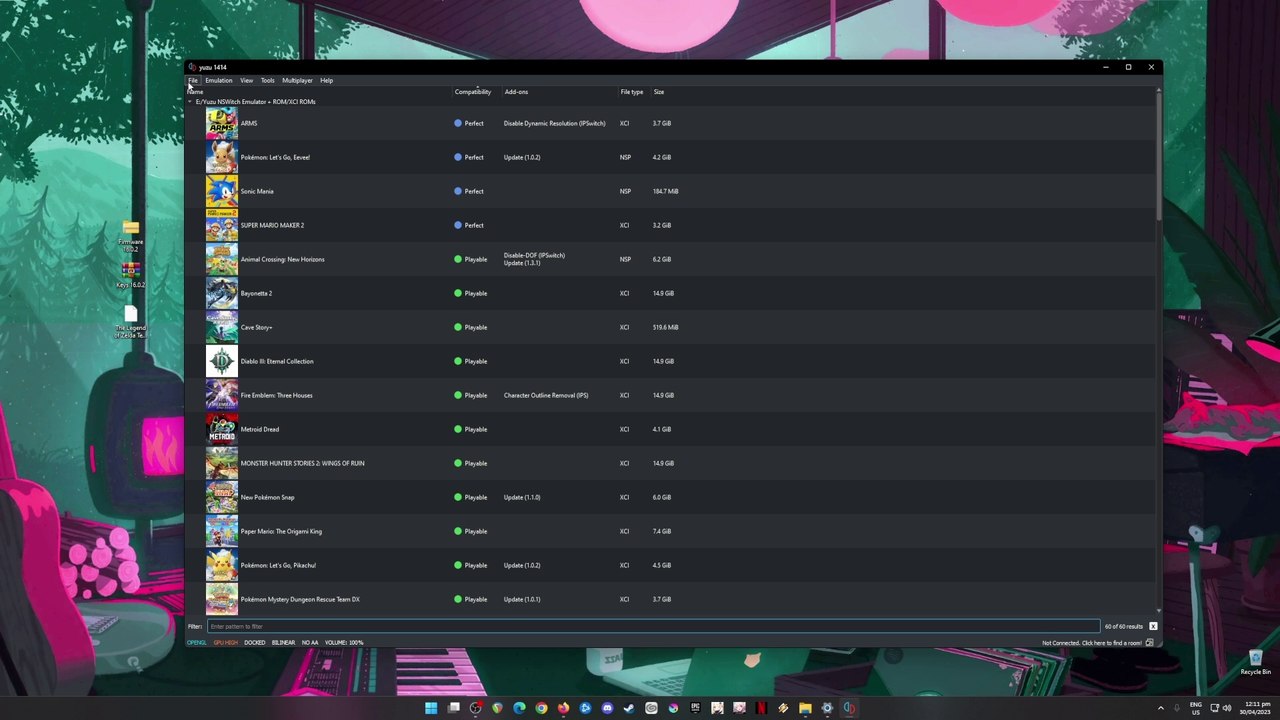The height and width of the screenshot is (720, 1280).
Task: Select the 'Pokémon: Let's Go, Eevee!' title
Action: click(275, 157)
